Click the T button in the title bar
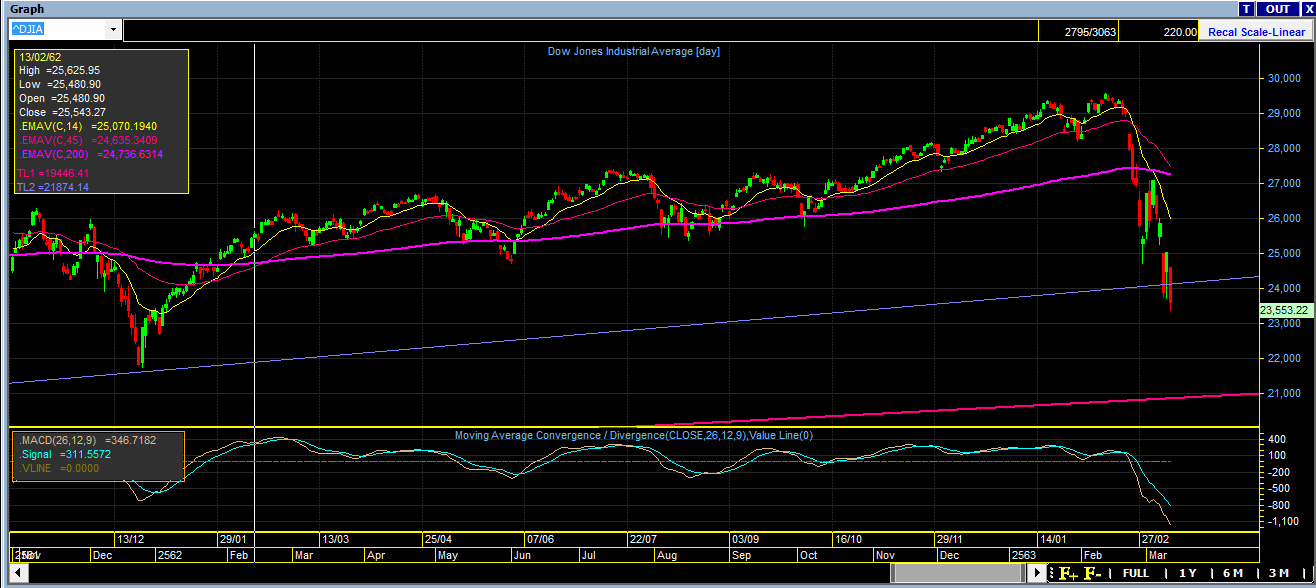The image size is (1316, 588). 1246,9
